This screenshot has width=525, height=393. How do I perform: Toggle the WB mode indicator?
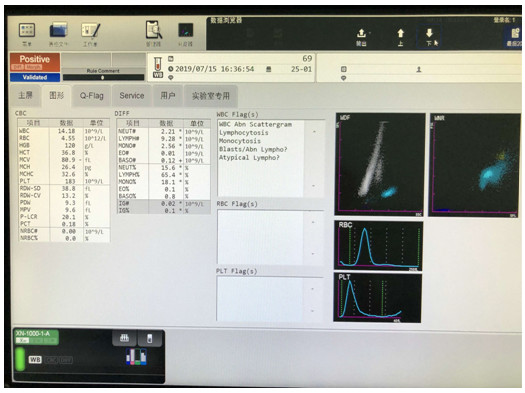tap(35, 360)
